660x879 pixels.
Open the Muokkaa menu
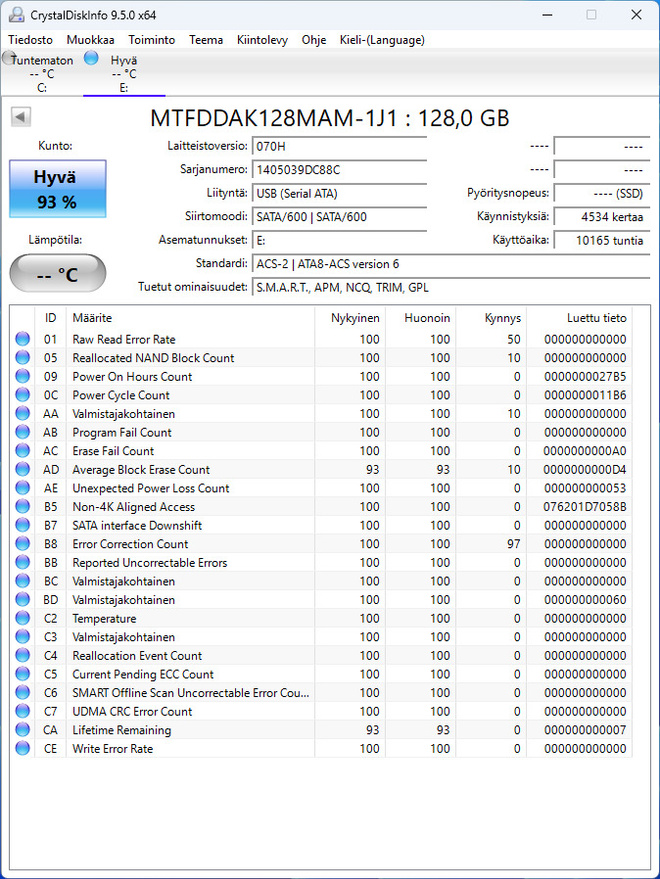pyautogui.click(x=90, y=40)
